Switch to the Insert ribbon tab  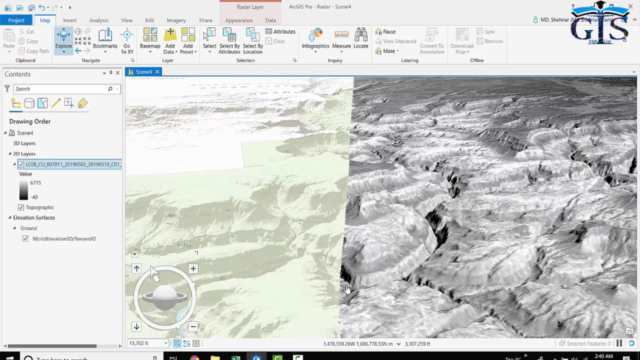tap(69, 20)
